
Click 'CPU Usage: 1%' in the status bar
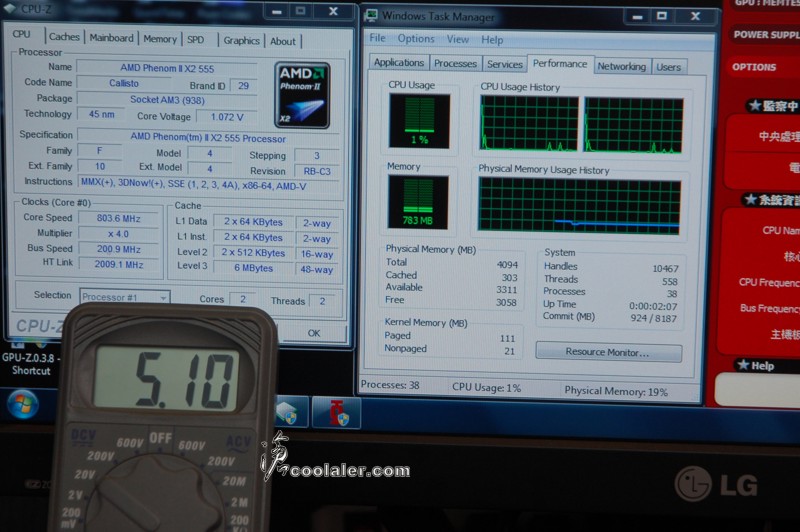pyautogui.click(x=486, y=388)
